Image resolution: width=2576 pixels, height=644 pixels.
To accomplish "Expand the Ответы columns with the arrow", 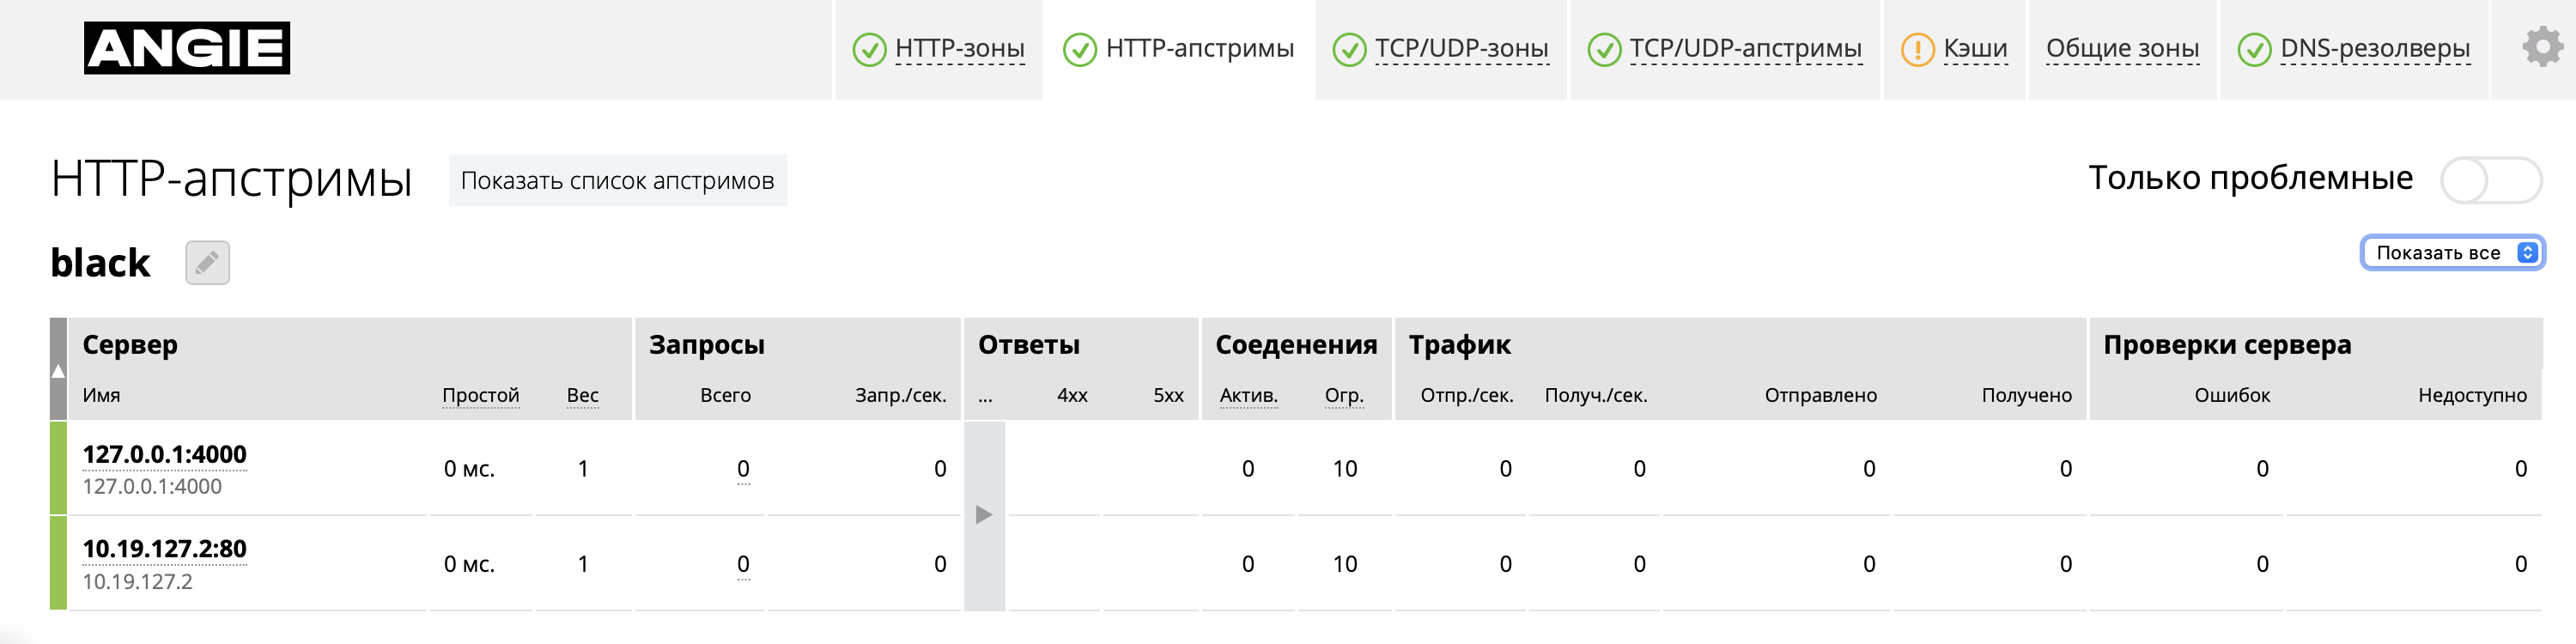I will (984, 515).
